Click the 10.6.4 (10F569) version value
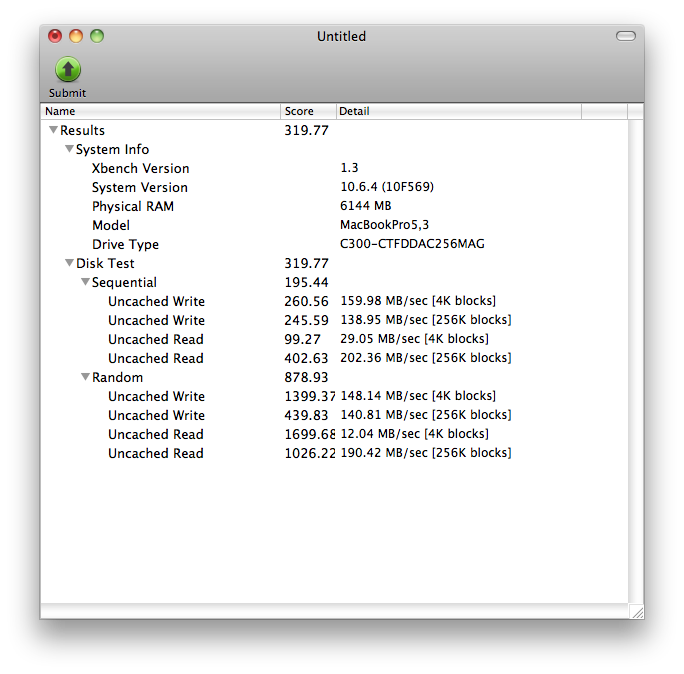This screenshot has width=684, height=674. coord(387,187)
